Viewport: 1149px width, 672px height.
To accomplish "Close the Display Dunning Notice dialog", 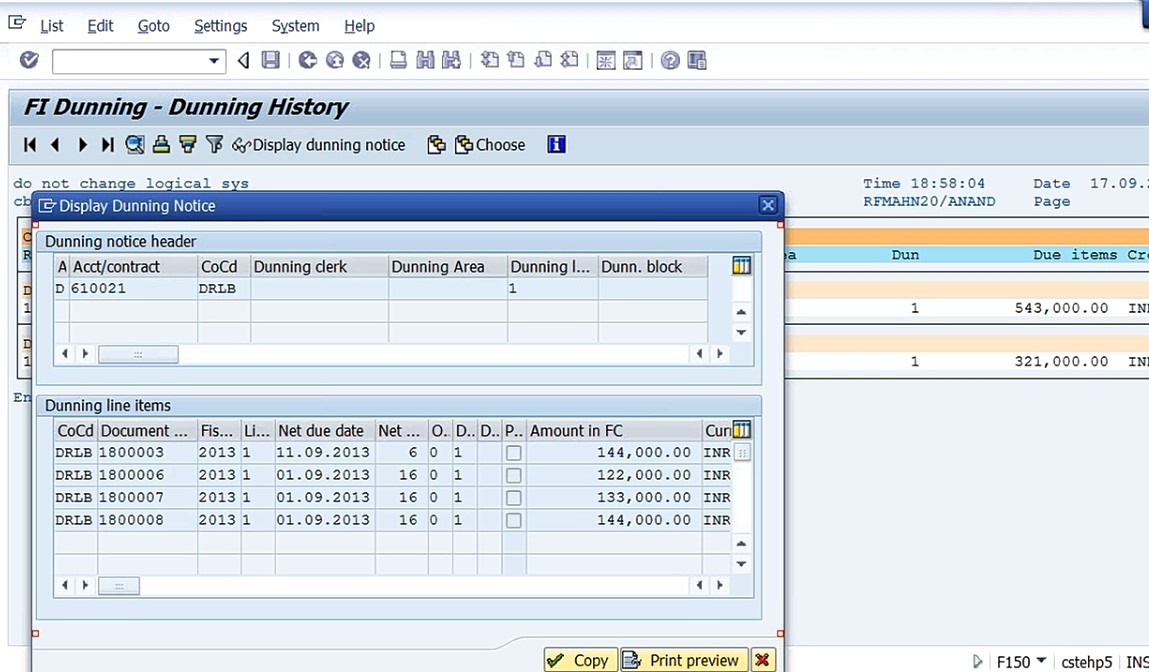I will (x=767, y=205).
